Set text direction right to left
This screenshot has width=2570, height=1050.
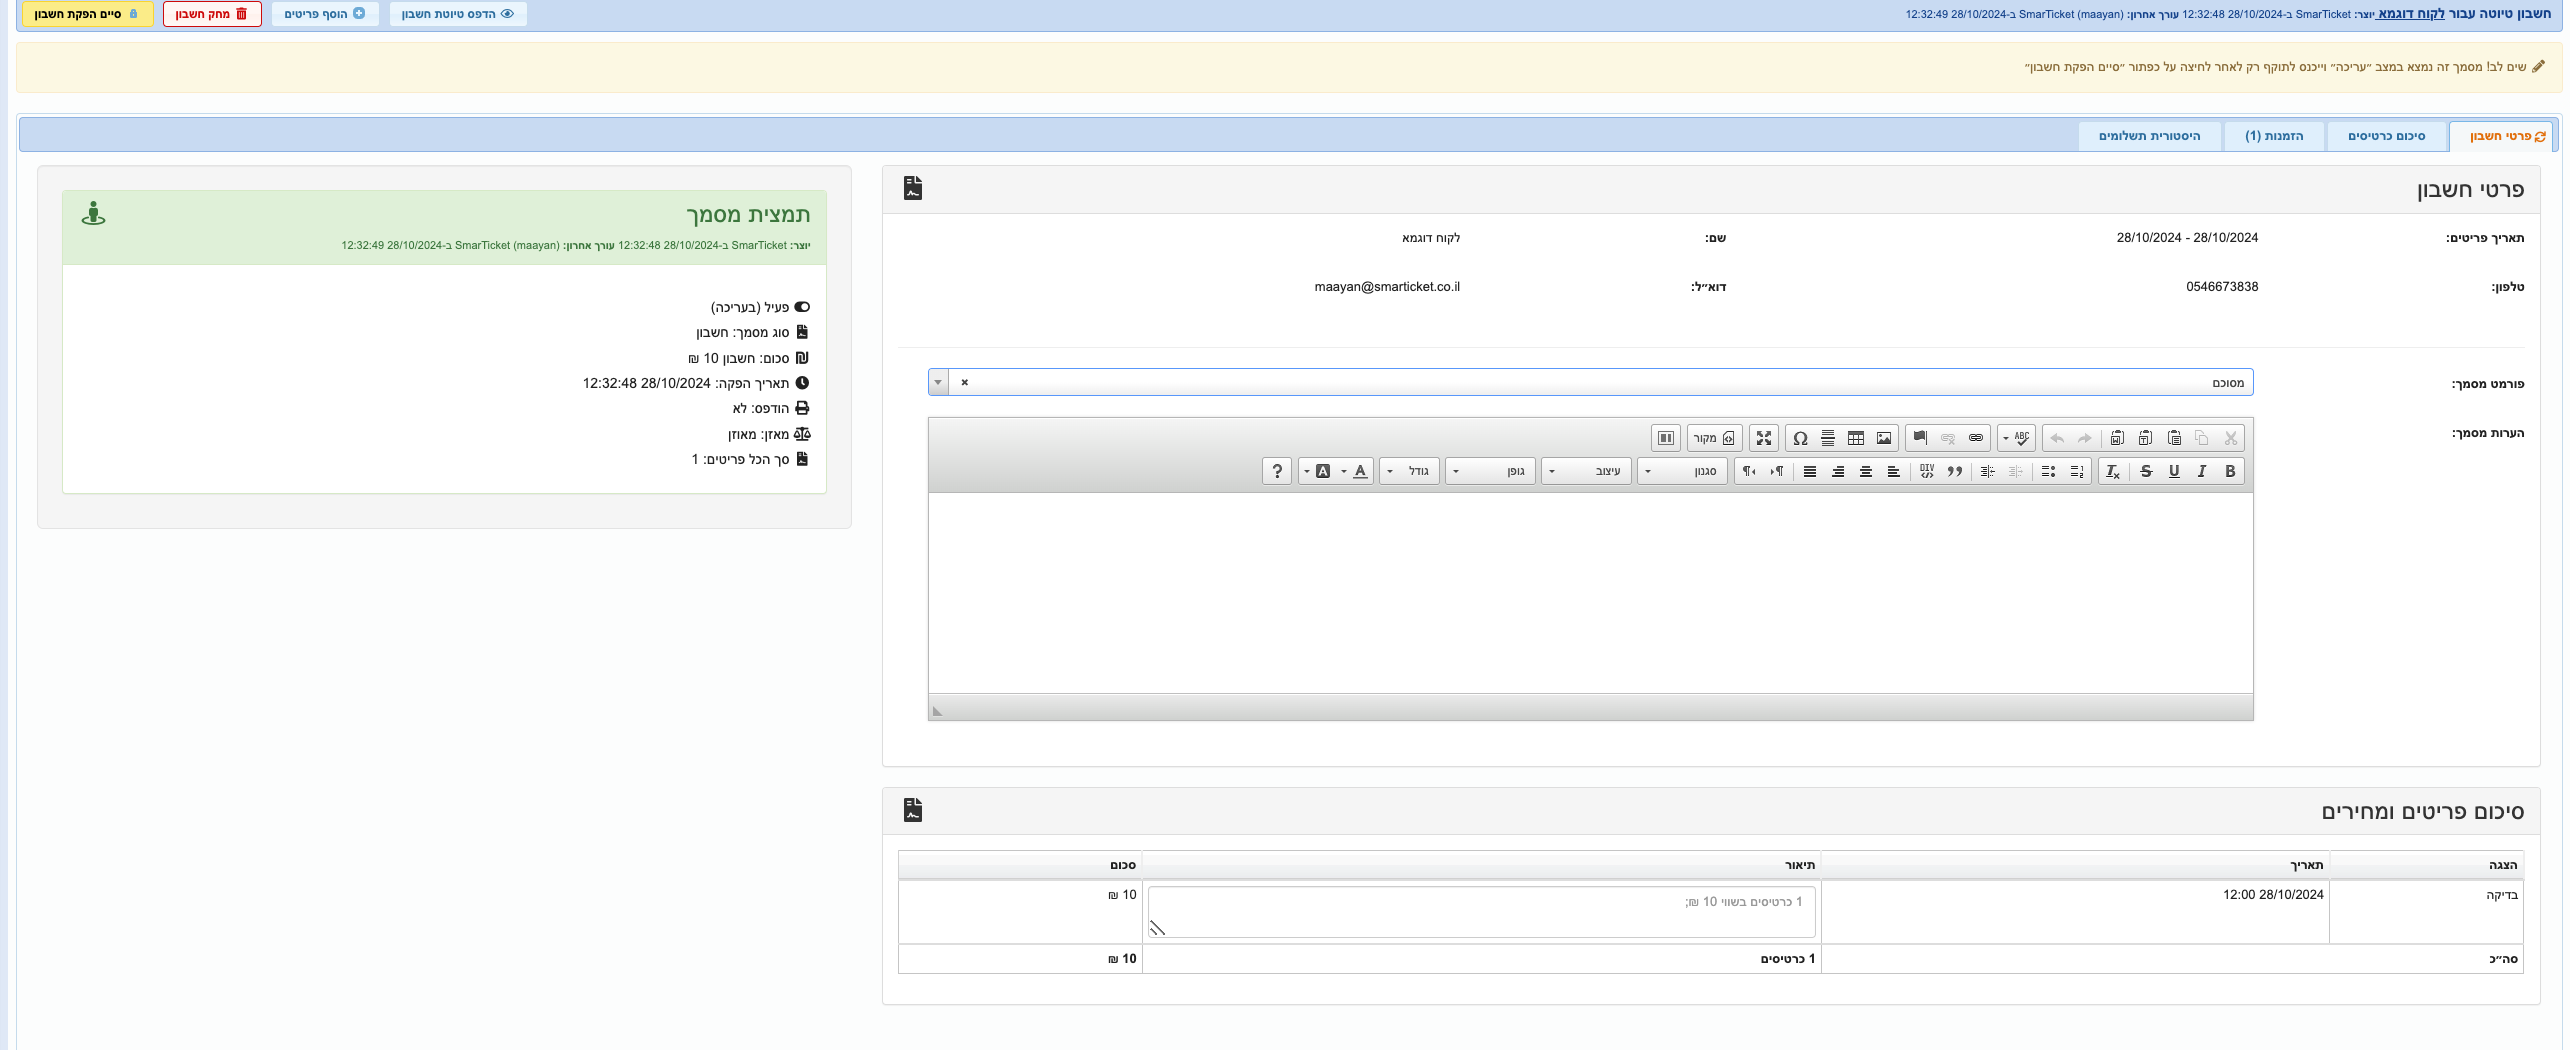pyautogui.click(x=1749, y=471)
